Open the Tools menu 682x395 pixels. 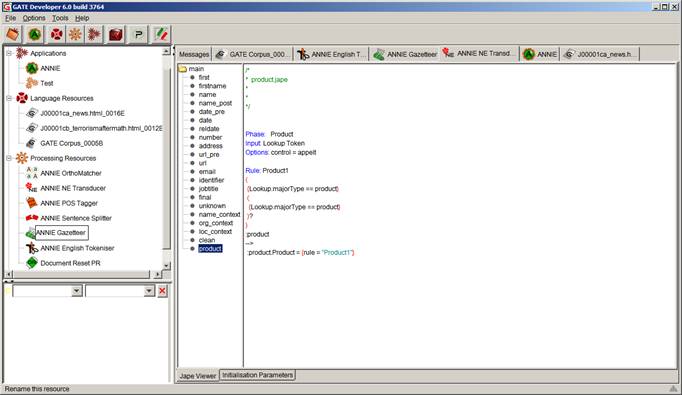60,18
